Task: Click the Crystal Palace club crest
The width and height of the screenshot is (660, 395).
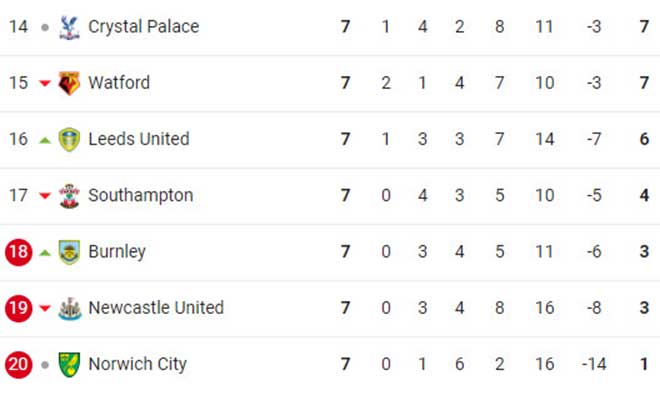Action: click(69, 27)
